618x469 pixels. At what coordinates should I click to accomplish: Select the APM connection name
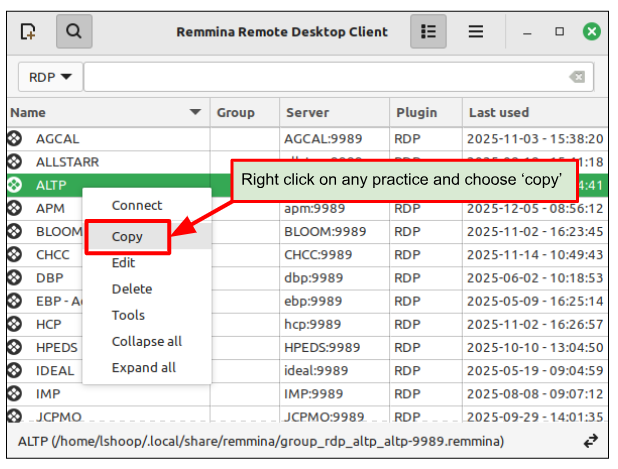[x=50, y=208]
